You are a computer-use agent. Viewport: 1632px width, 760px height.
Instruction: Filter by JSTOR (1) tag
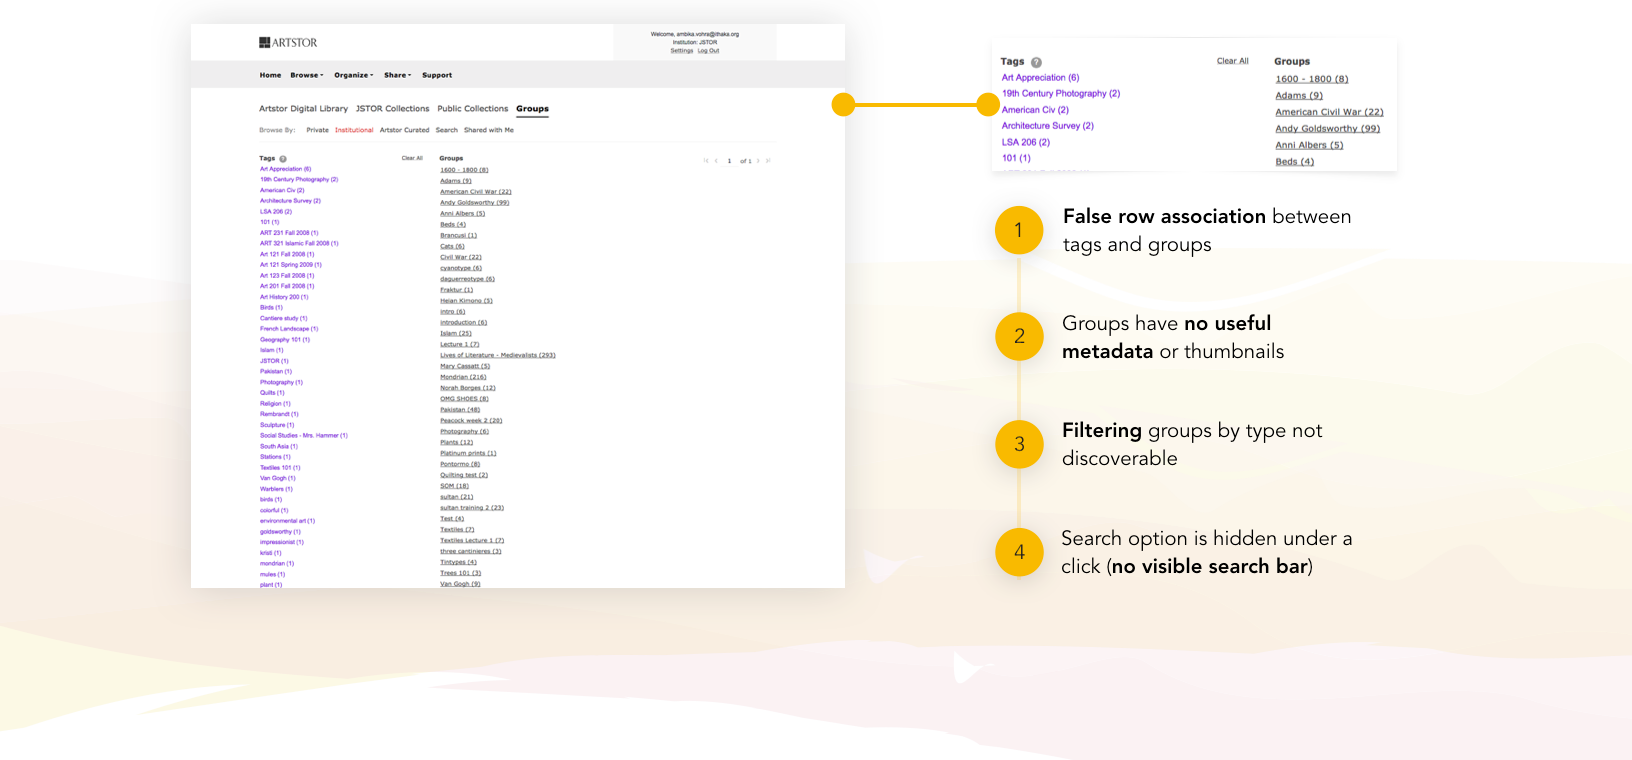(274, 361)
